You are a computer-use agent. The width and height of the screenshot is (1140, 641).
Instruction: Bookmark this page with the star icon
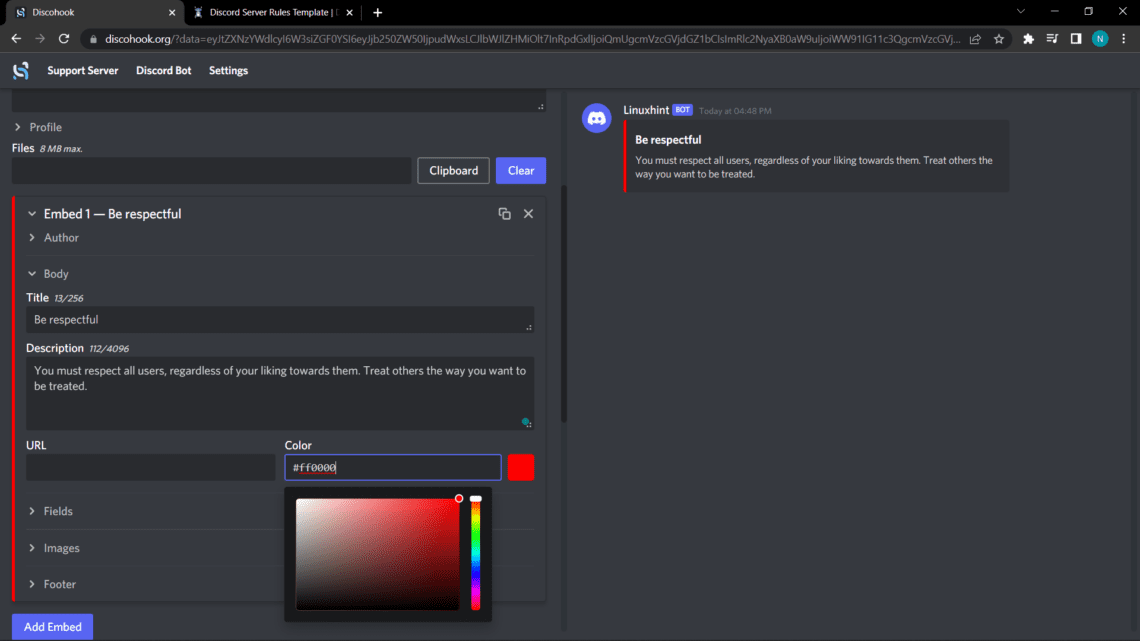tap(999, 39)
